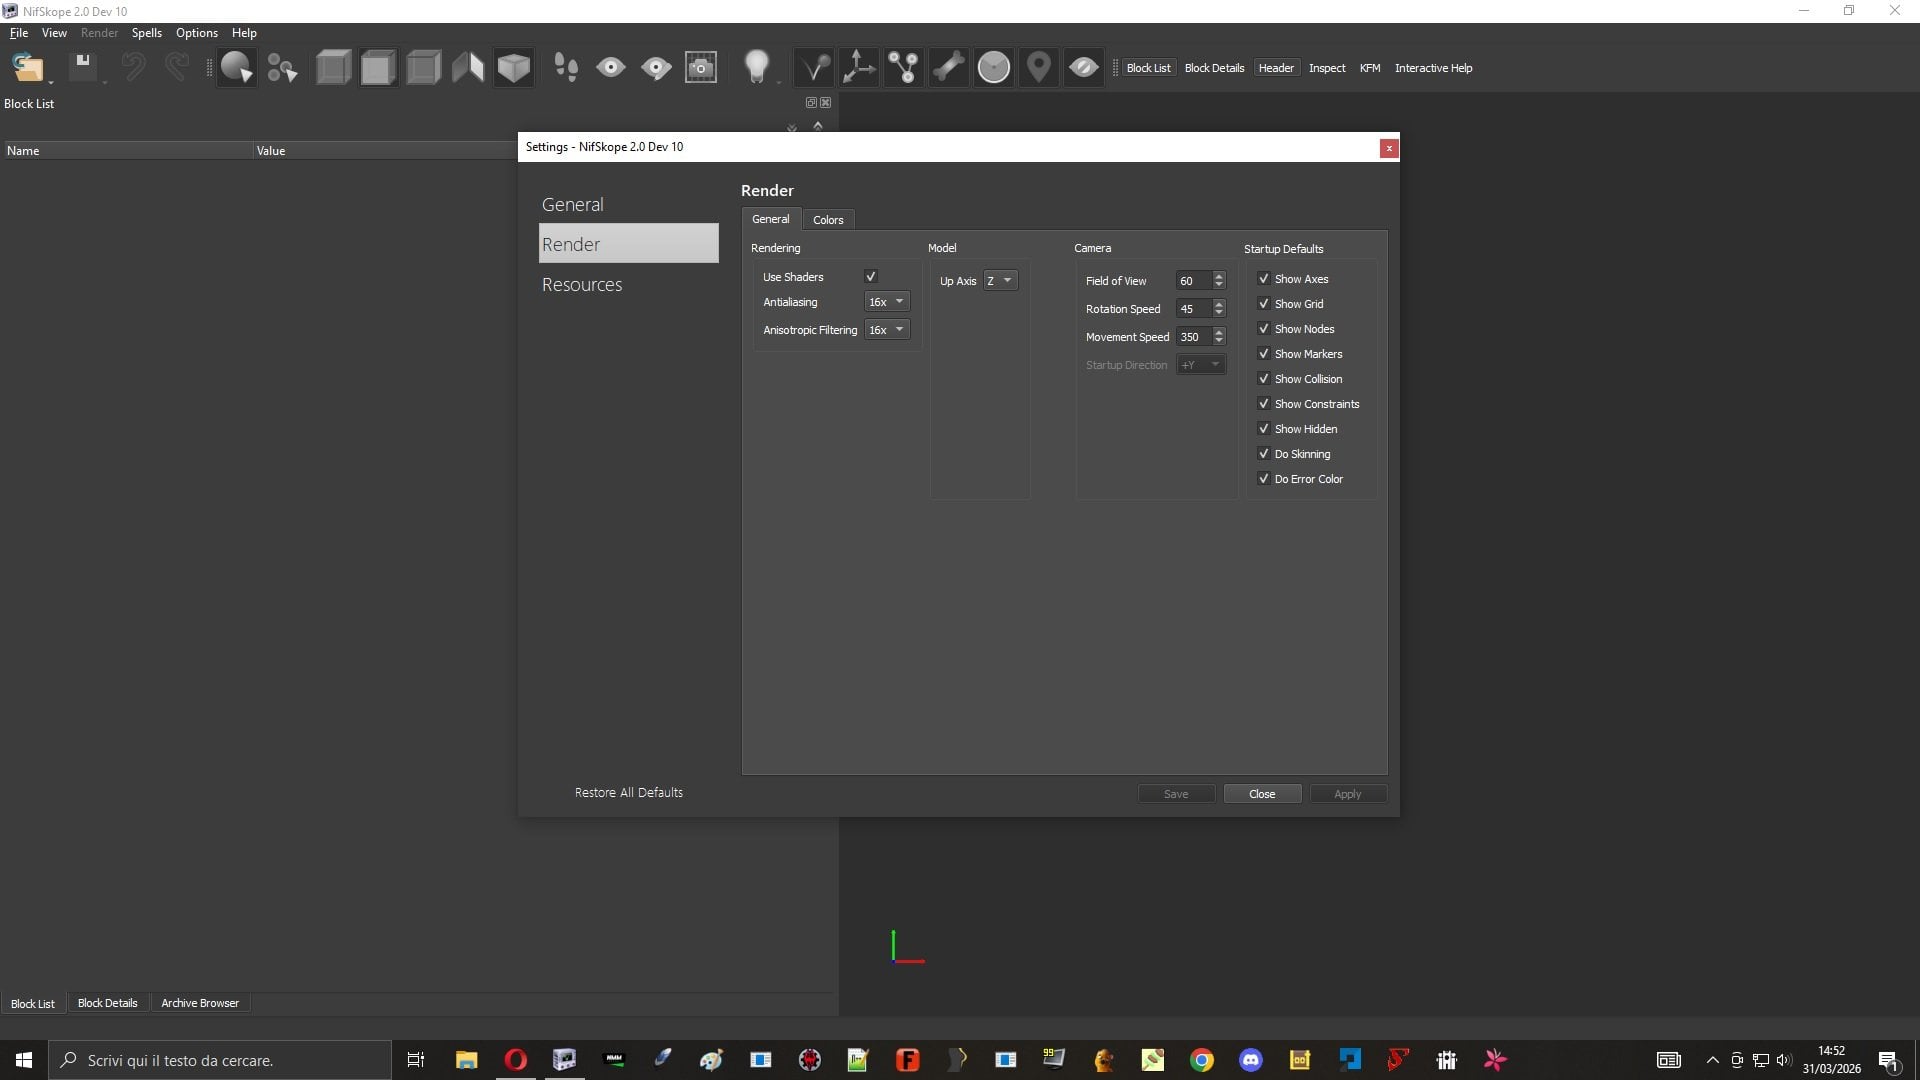Select the object selection sphere tool
The image size is (1920, 1080).
tap(237, 68)
